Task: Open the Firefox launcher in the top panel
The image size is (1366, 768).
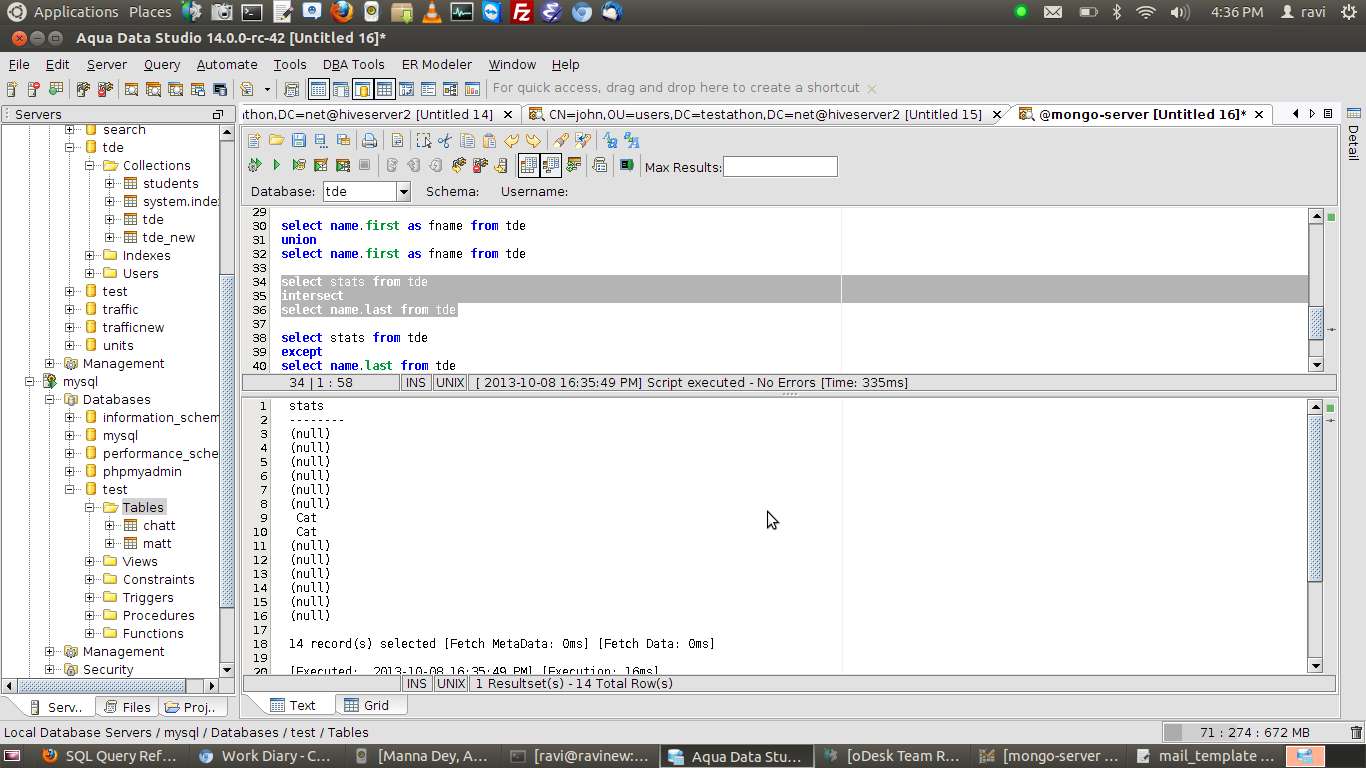Action: pyautogui.click(x=342, y=12)
